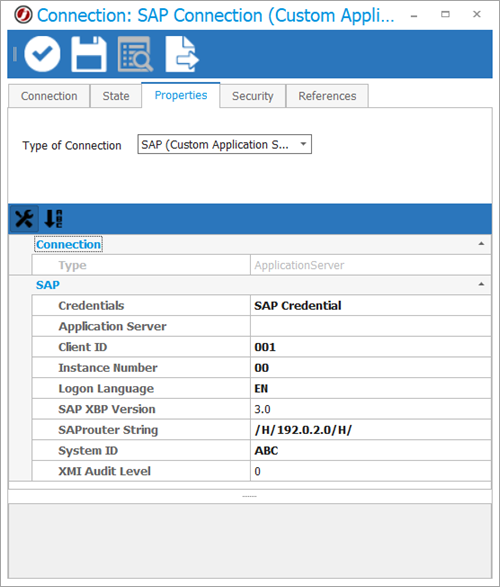Select the Logon Language property label
Image resolution: width=500 pixels, height=587 pixels.
point(106,389)
